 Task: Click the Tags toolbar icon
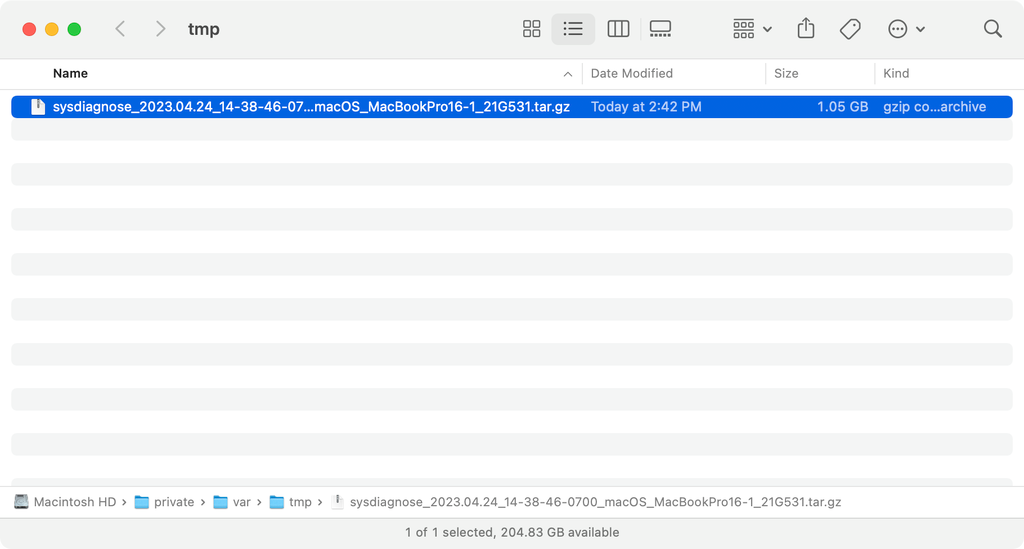point(850,29)
